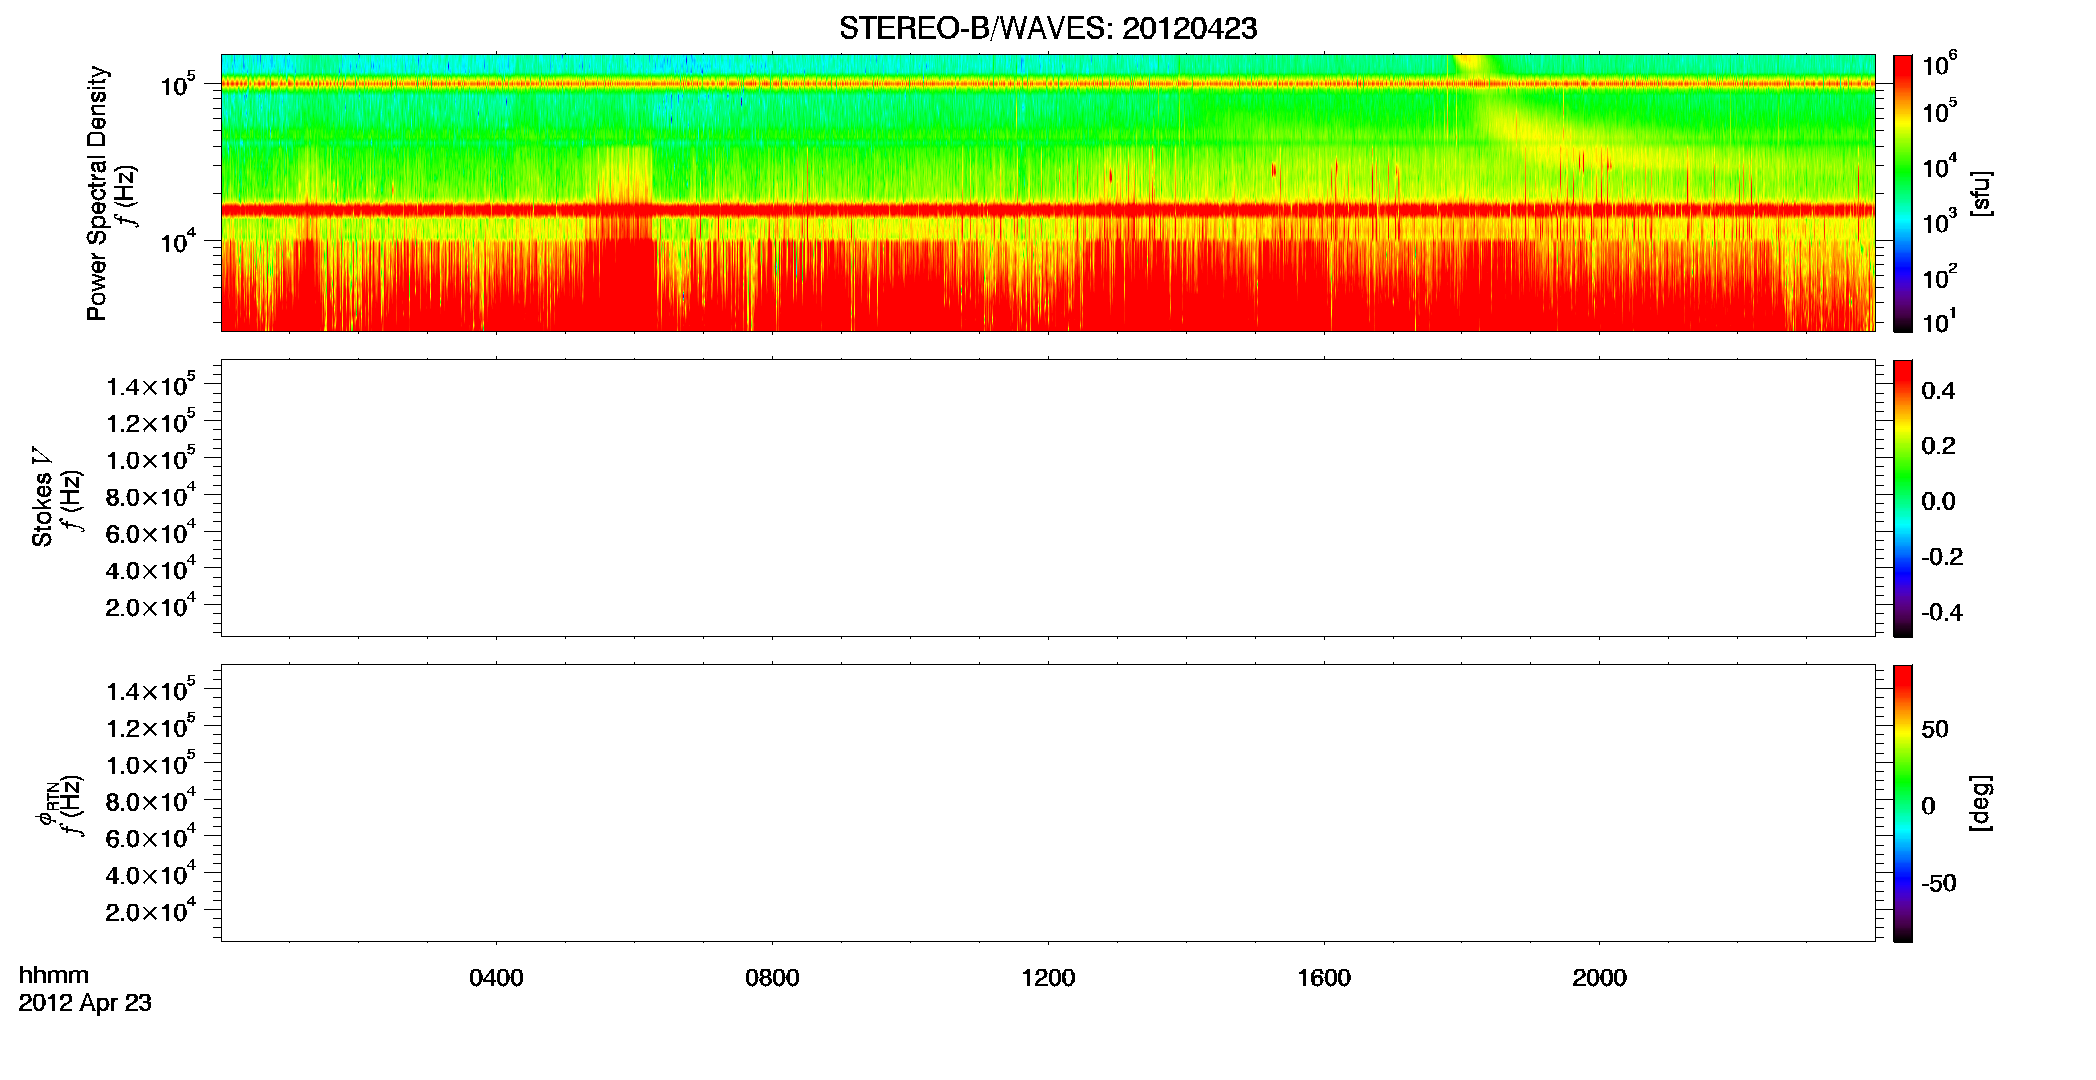Click the [deg] unit label
2096x1080 pixels.
(x=1981, y=803)
